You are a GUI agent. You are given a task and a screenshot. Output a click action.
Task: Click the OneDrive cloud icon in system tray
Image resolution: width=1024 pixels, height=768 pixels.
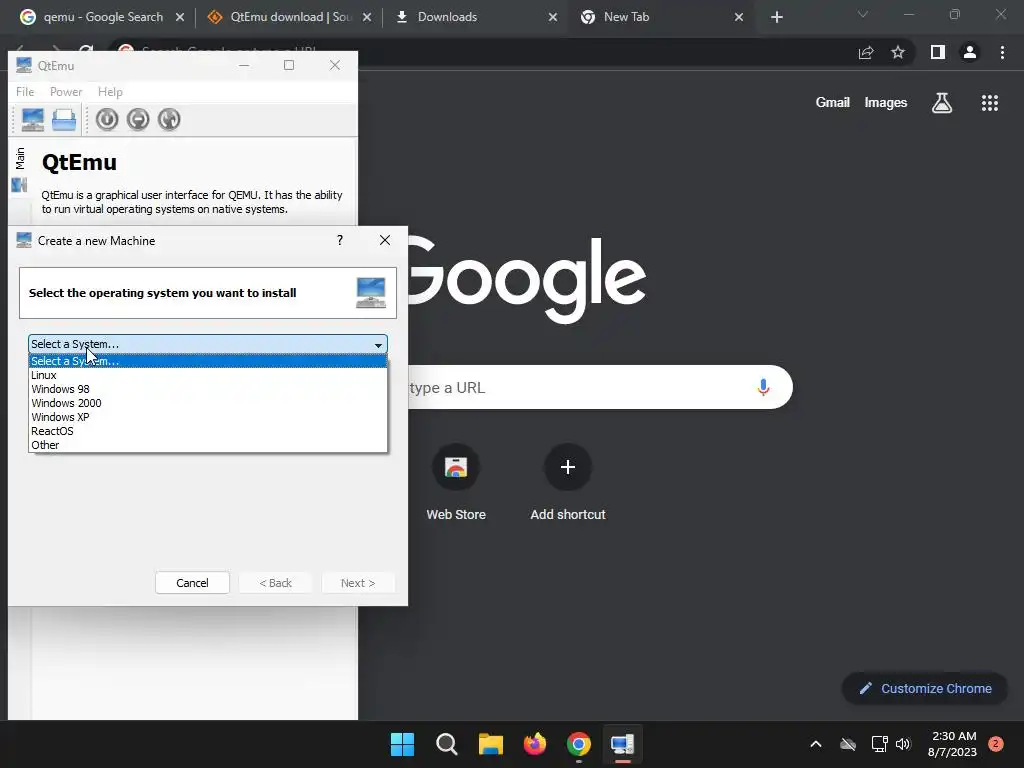point(848,744)
